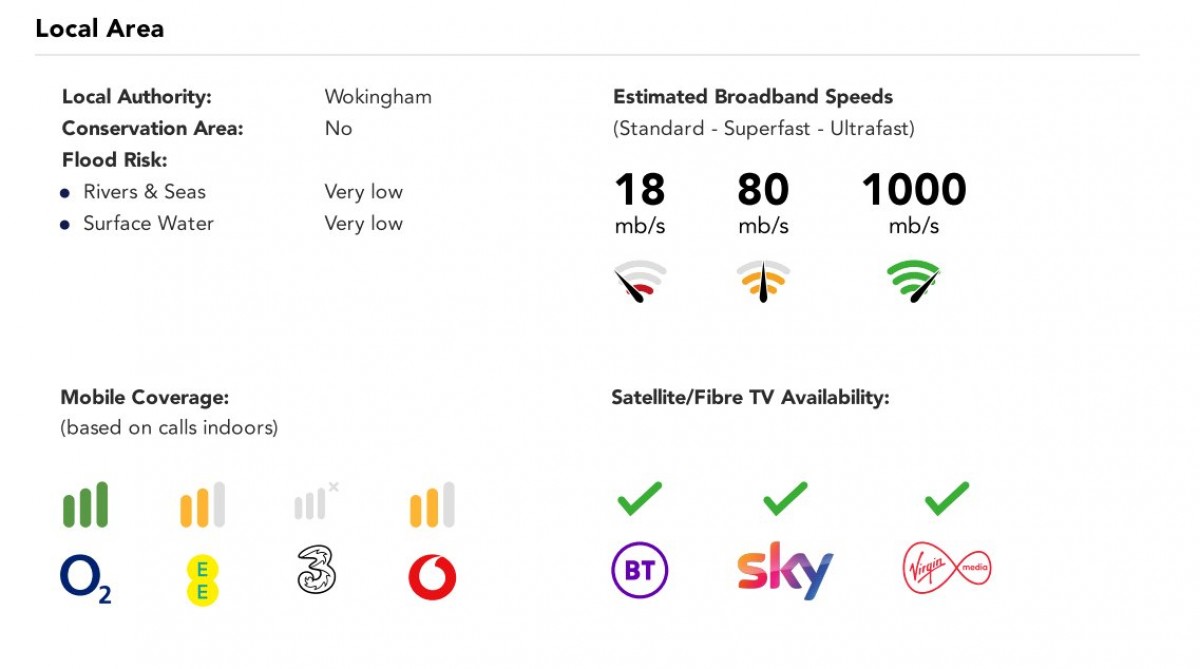Click the O2 network logo

pyautogui.click(x=85, y=579)
